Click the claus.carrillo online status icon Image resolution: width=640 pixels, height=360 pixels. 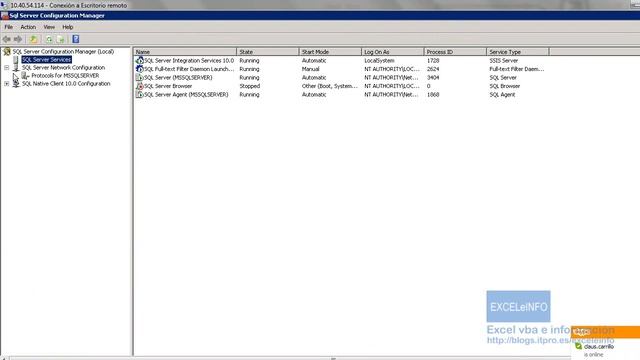tap(579, 346)
